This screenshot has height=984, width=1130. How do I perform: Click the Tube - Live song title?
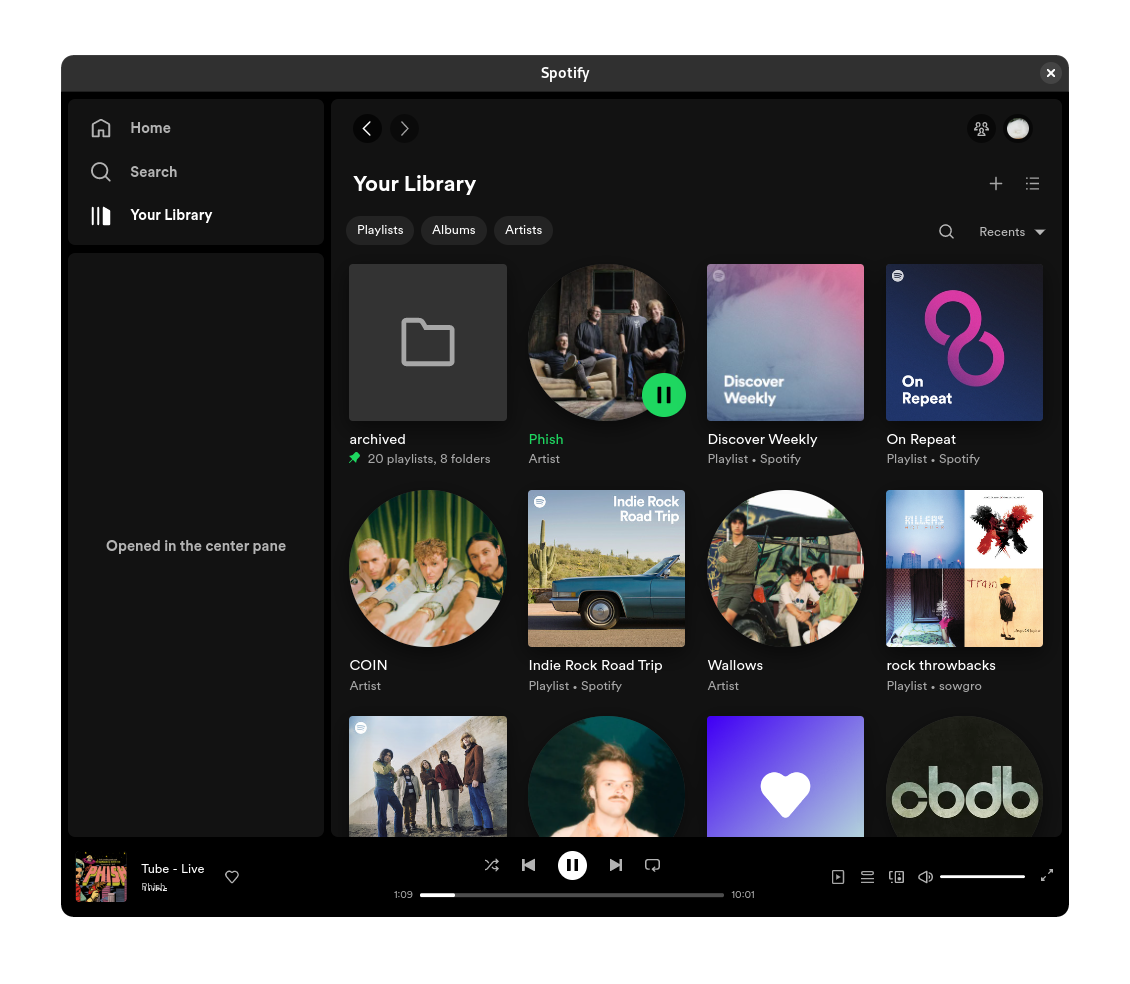click(172, 869)
